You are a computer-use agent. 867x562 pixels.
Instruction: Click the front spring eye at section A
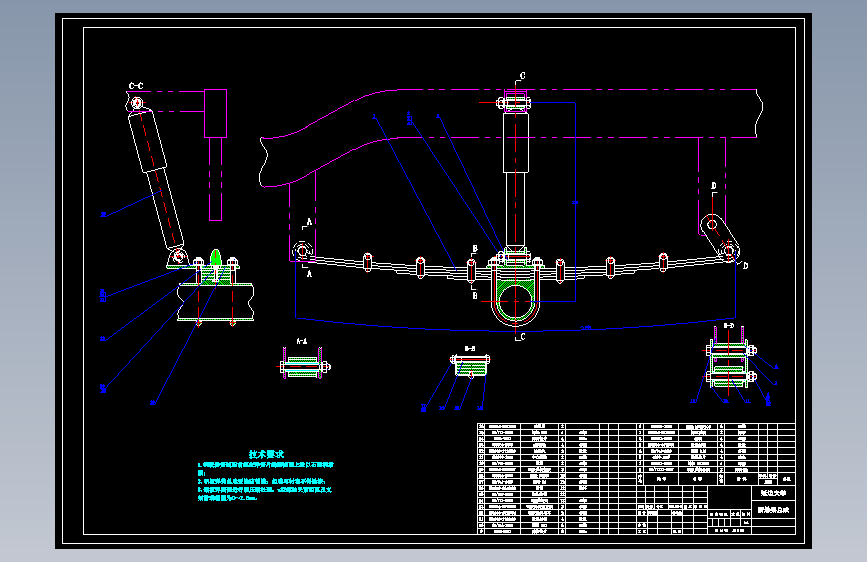(302, 251)
